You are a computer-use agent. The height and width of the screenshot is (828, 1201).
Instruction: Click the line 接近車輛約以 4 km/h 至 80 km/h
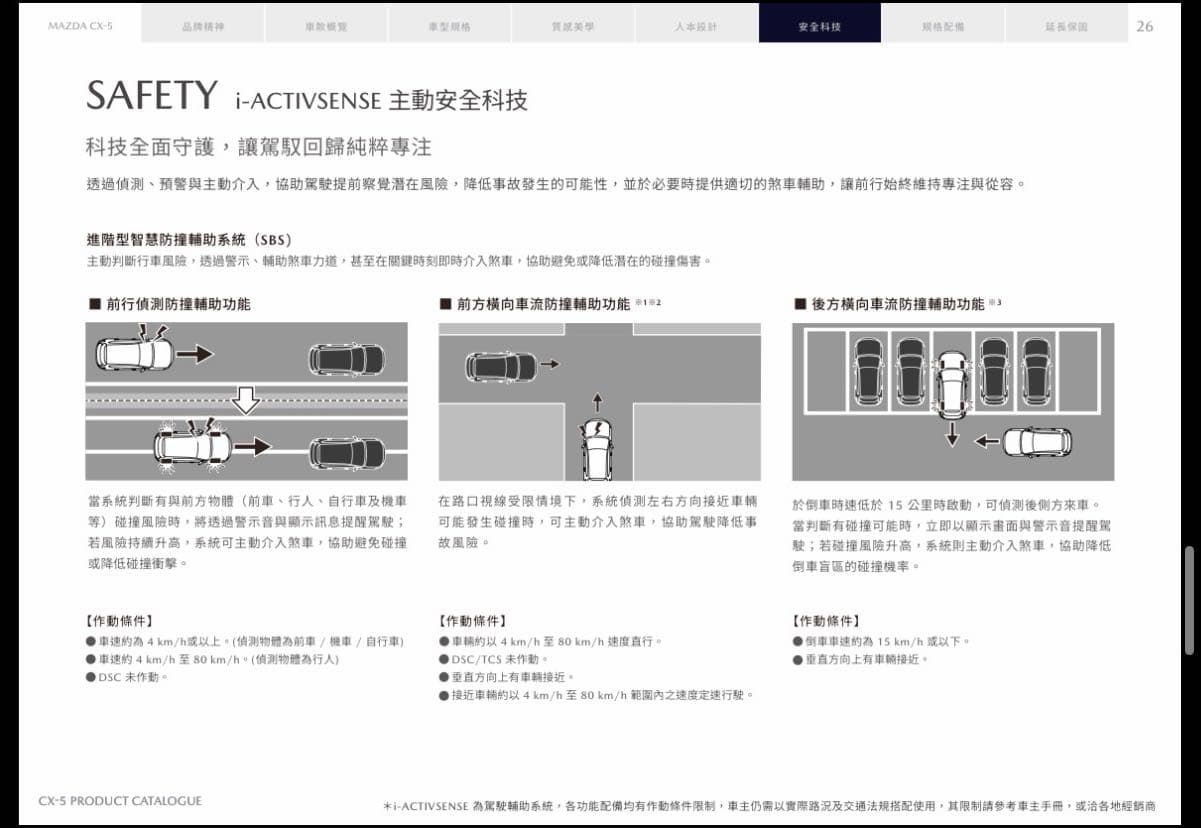[x=596, y=695]
